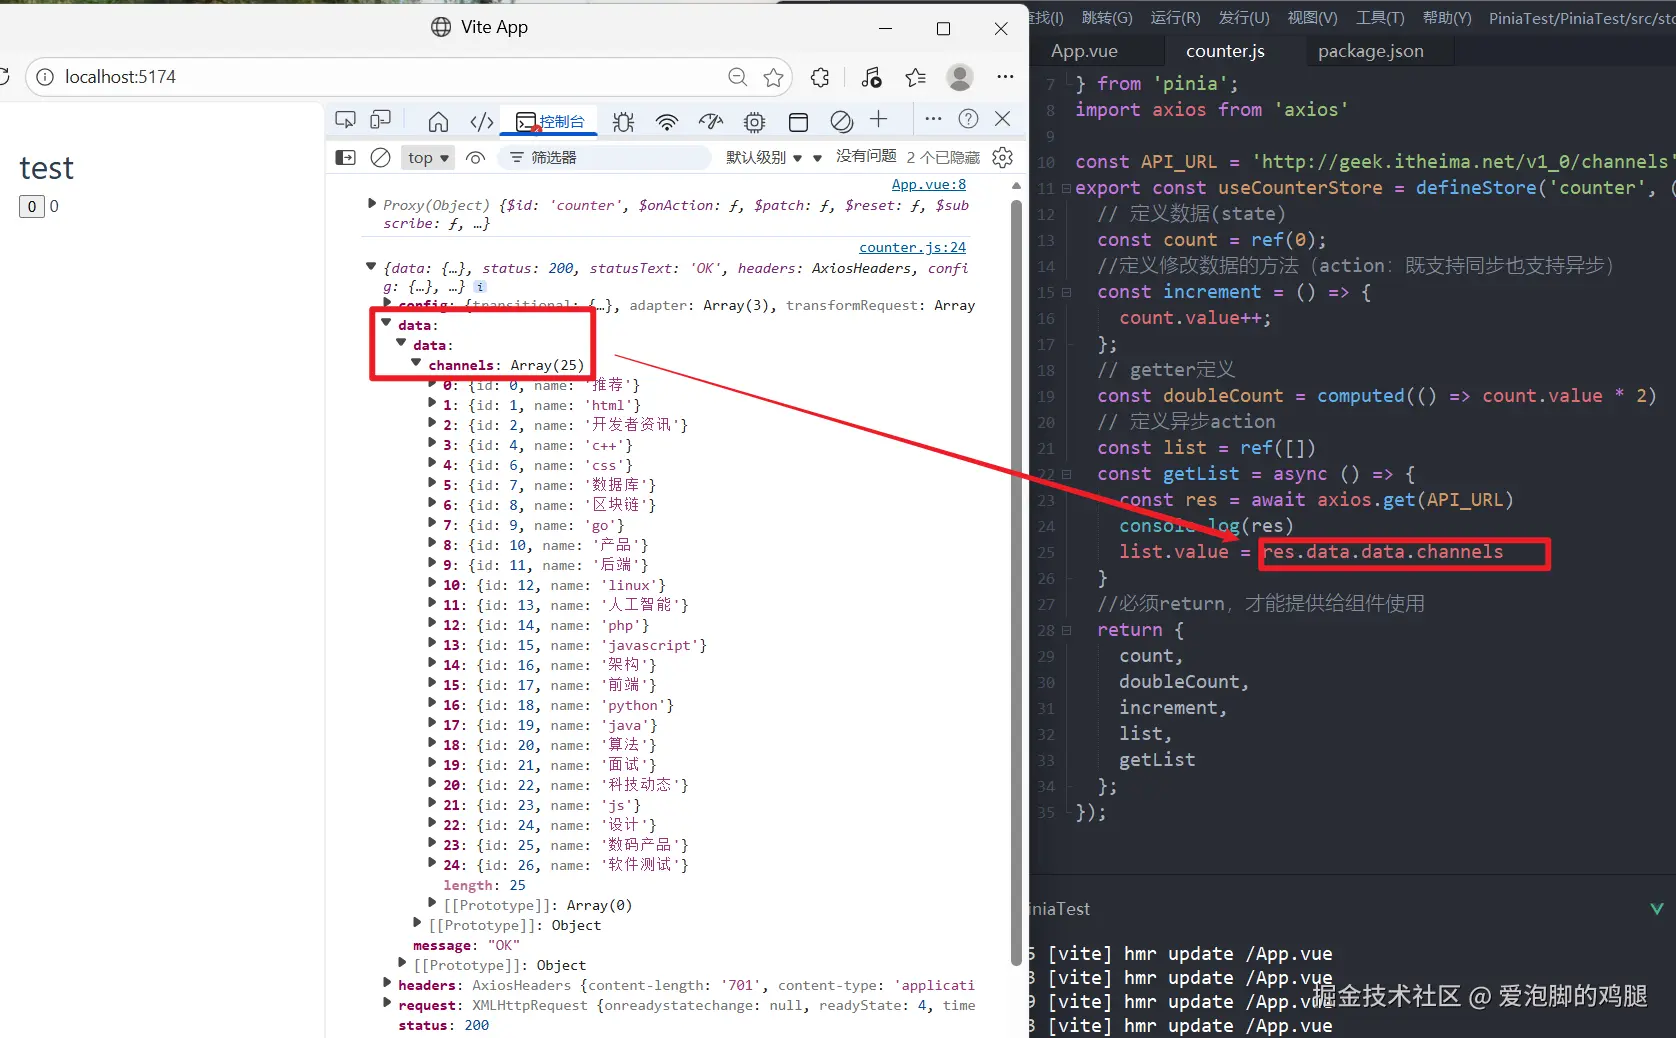
Task: Open console settings gear icon
Action: pyautogui.click(x=1003, y=157)
